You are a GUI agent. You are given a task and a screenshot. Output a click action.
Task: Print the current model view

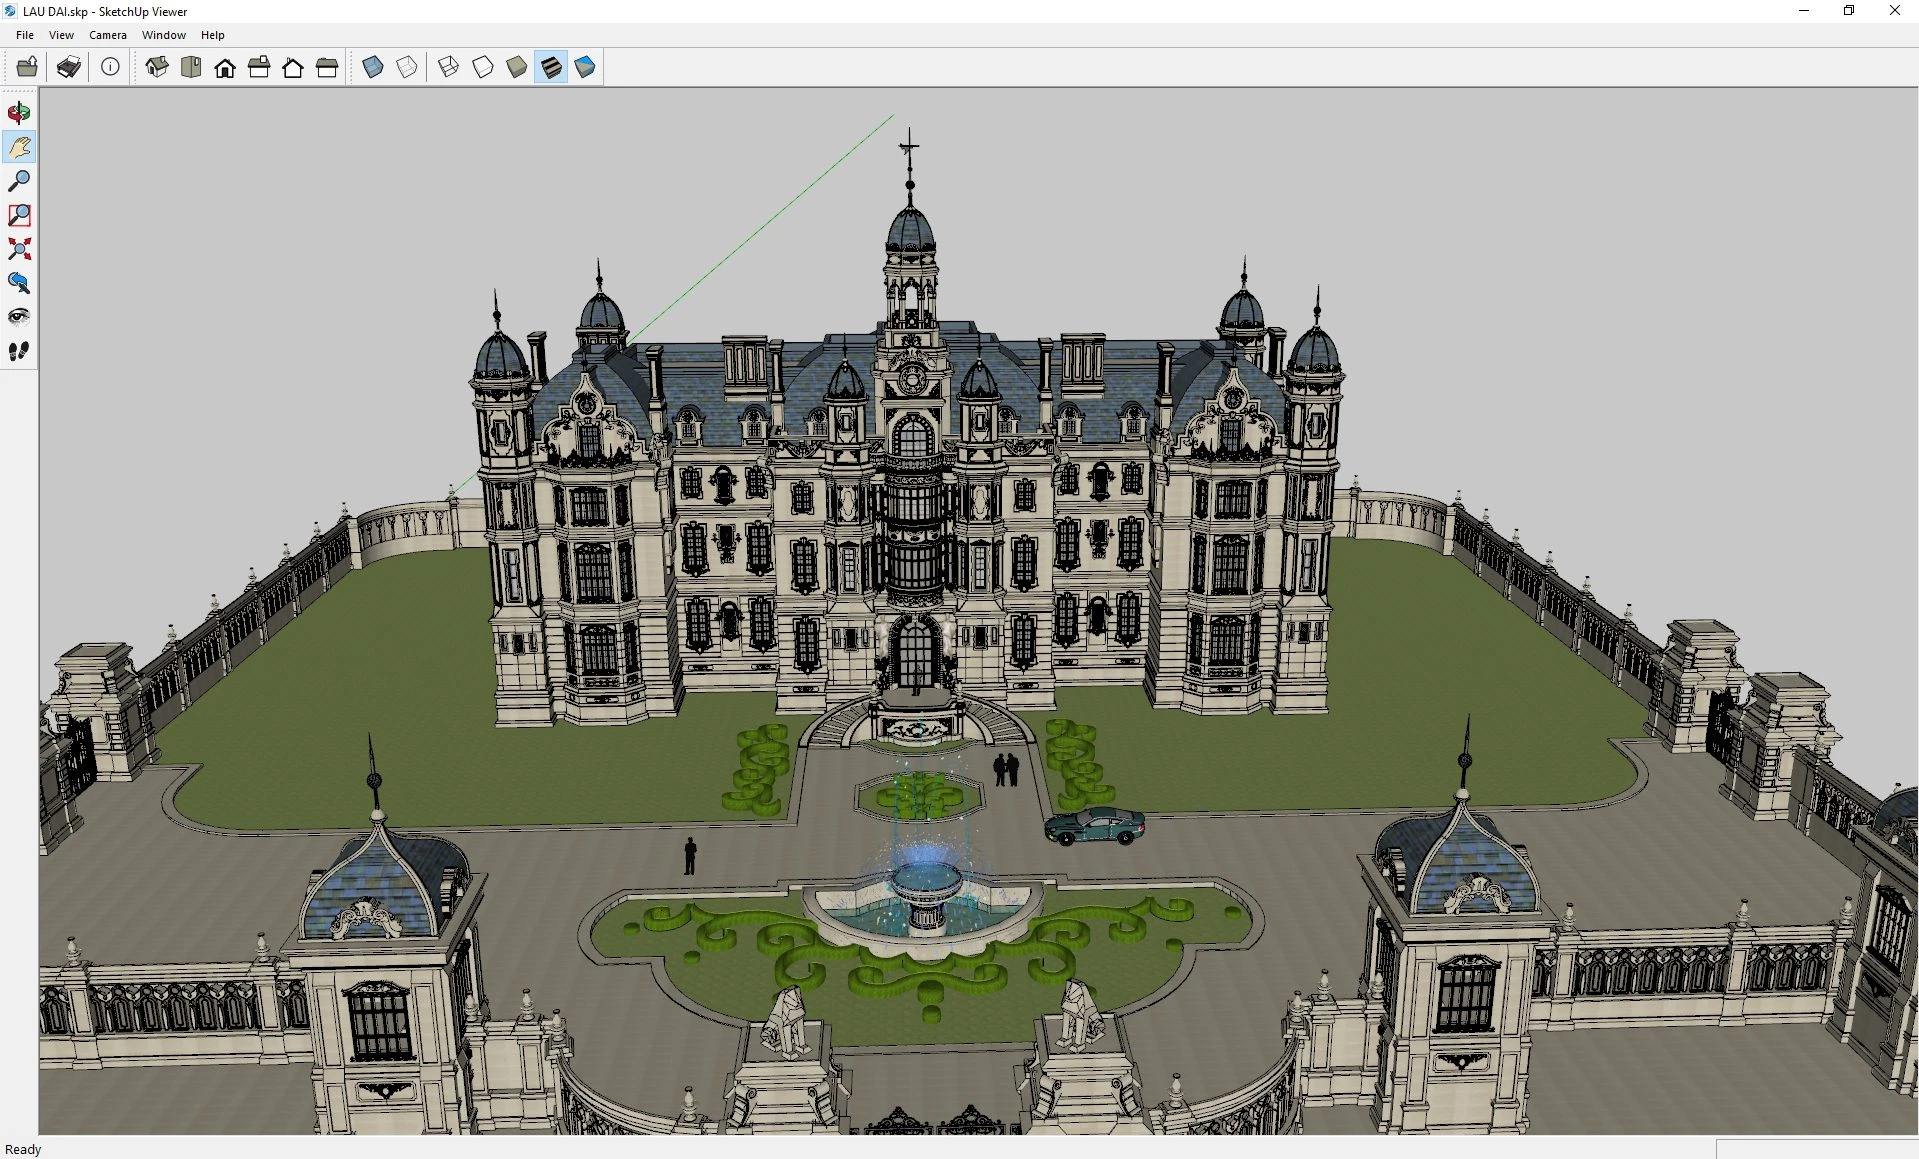68,67
